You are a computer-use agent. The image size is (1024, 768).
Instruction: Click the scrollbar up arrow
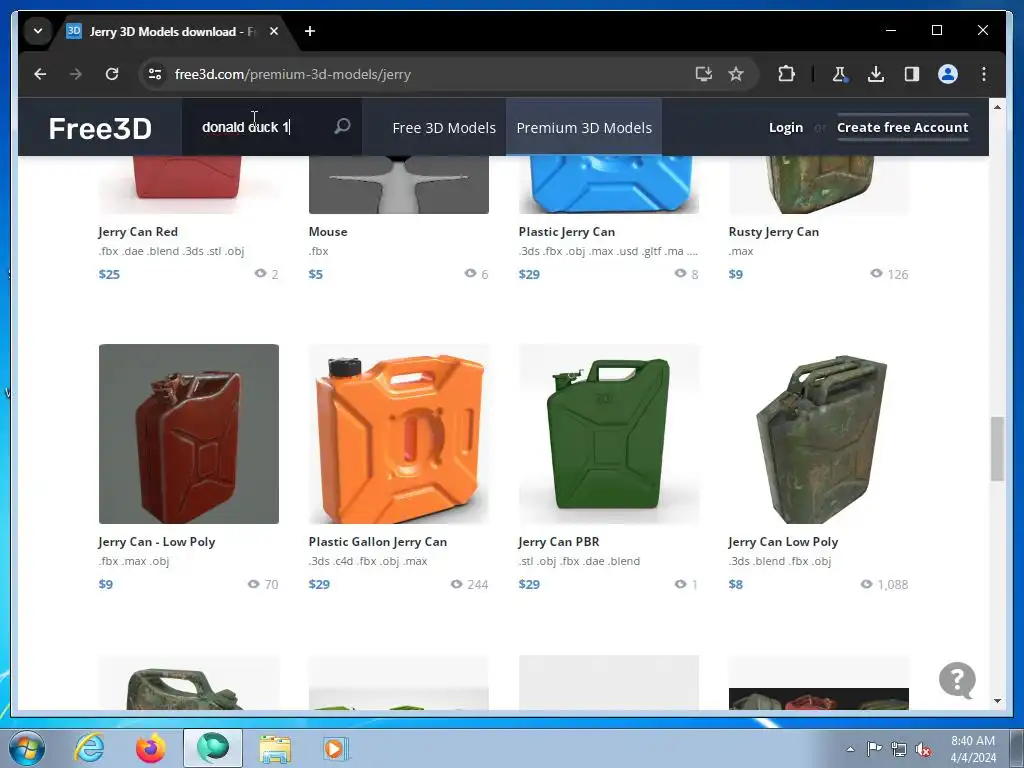997,106
